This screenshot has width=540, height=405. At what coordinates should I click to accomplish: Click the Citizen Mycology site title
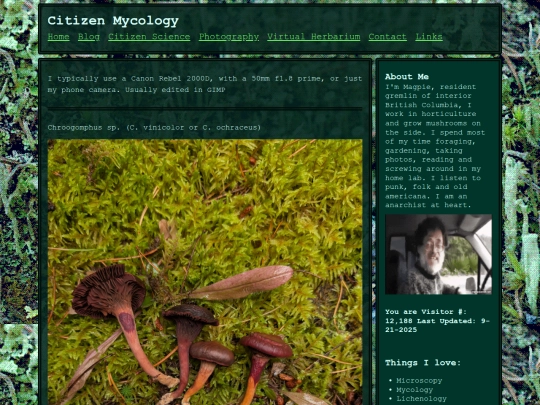click(x=113, y=21)
